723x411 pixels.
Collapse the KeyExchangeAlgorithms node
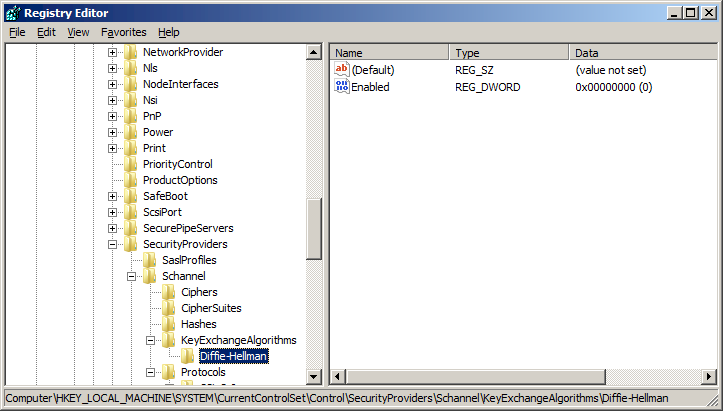(x=151, y=340)
